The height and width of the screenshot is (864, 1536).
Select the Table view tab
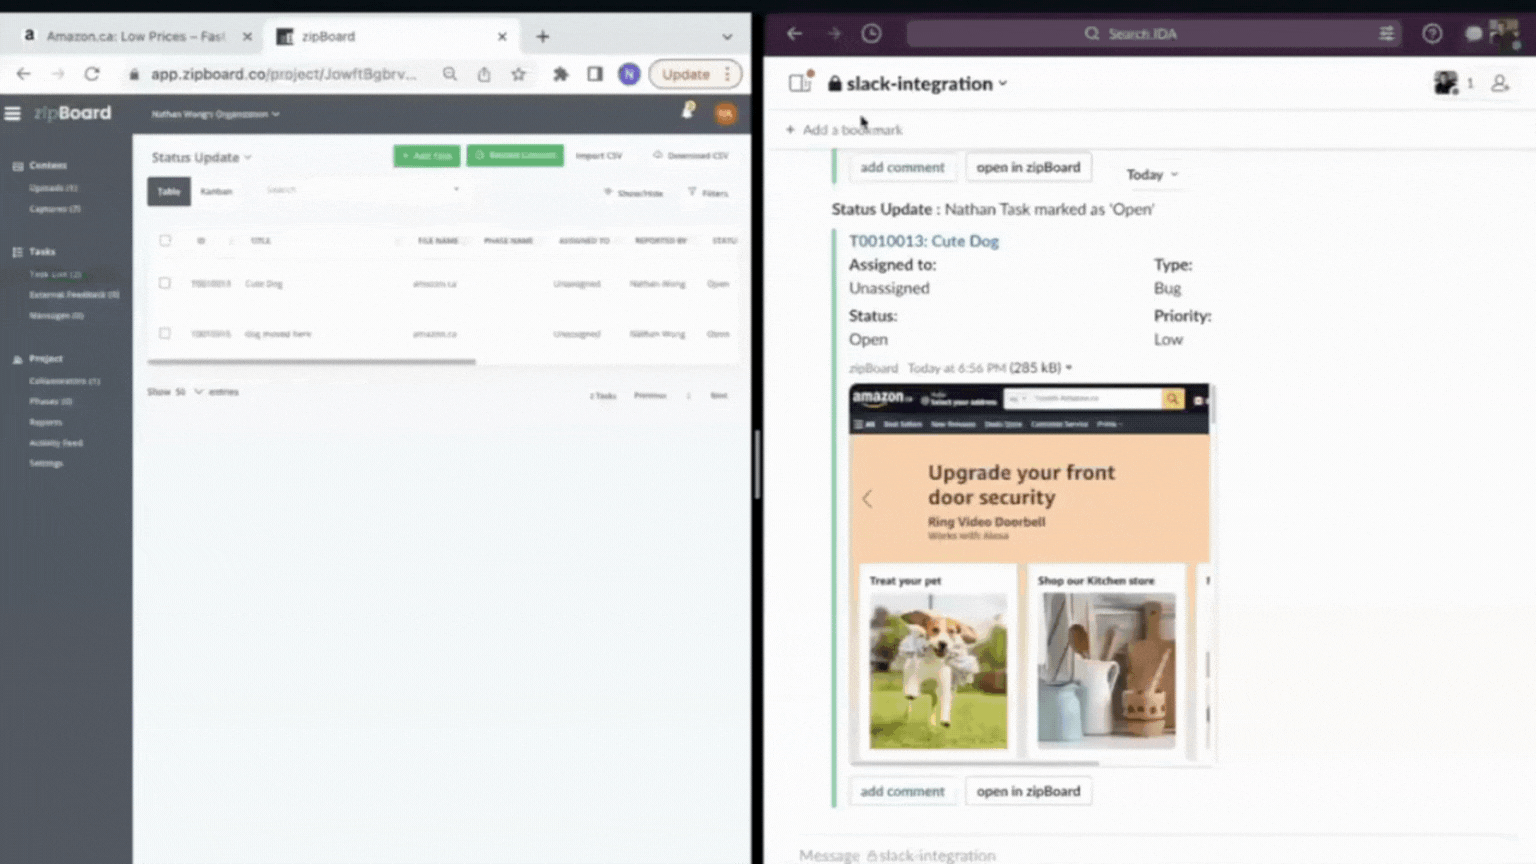169,191
